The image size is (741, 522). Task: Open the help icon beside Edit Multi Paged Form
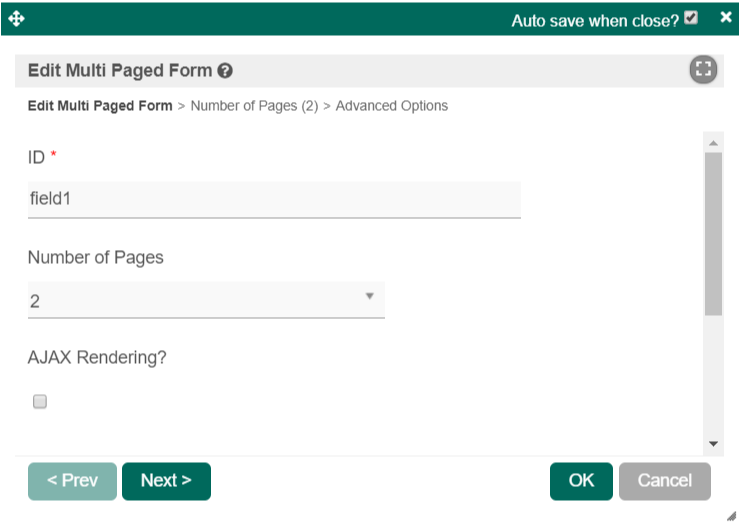click(225, 71)
